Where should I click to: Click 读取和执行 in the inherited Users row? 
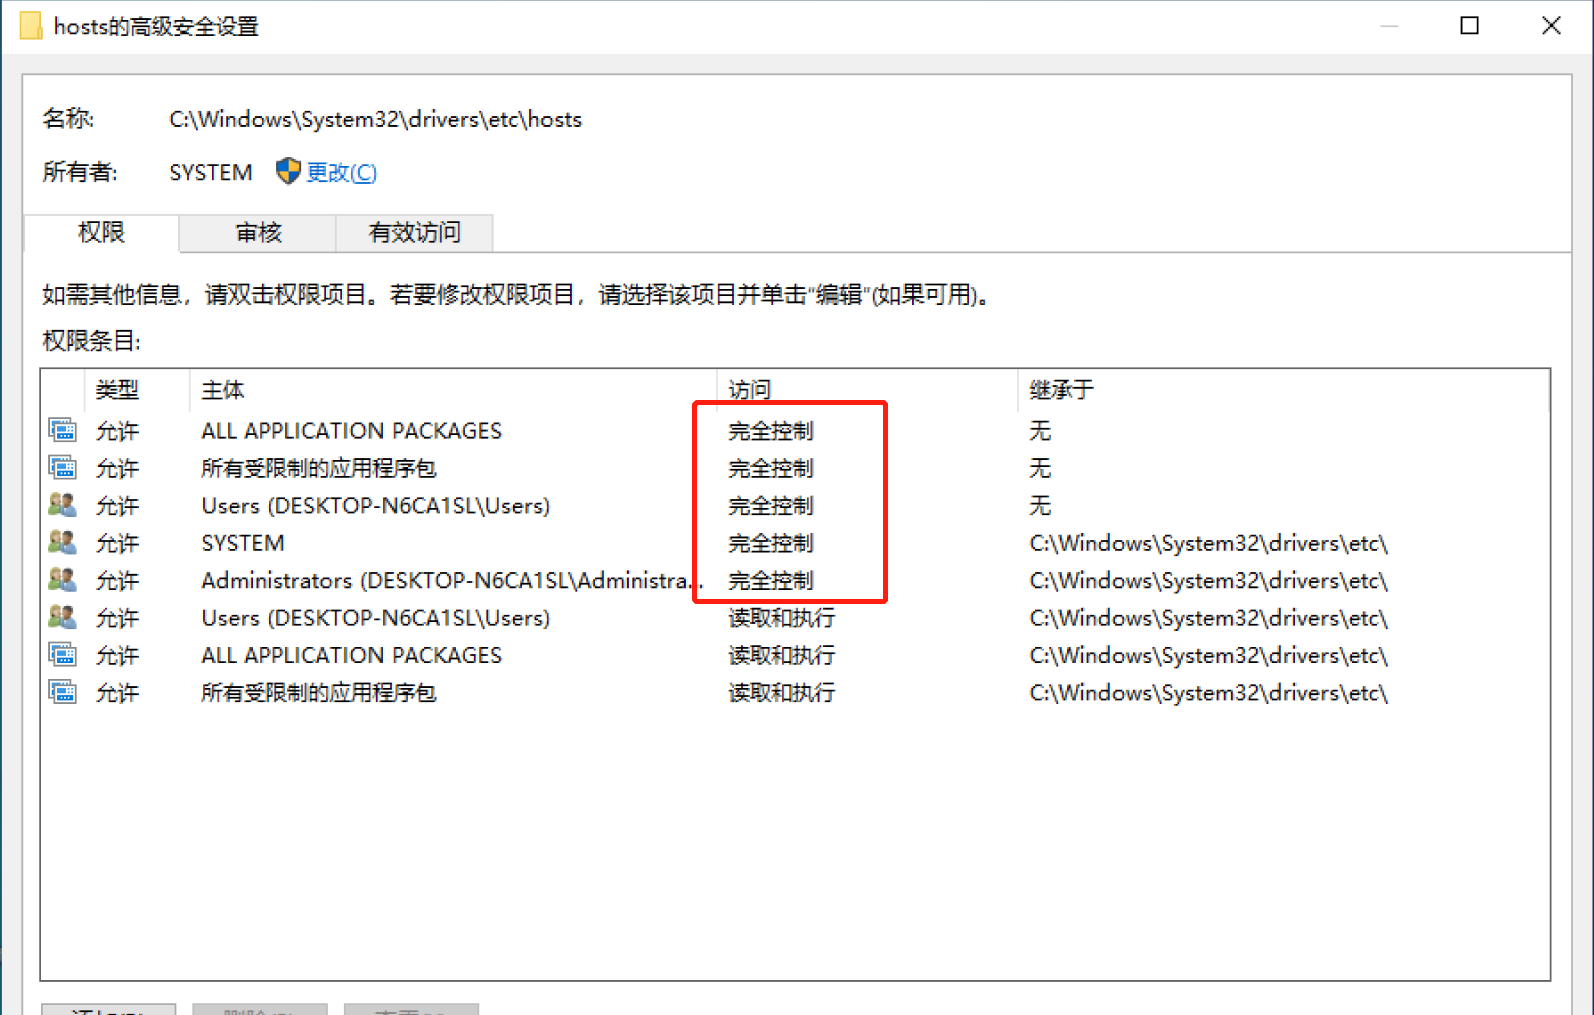coord(782,618)
